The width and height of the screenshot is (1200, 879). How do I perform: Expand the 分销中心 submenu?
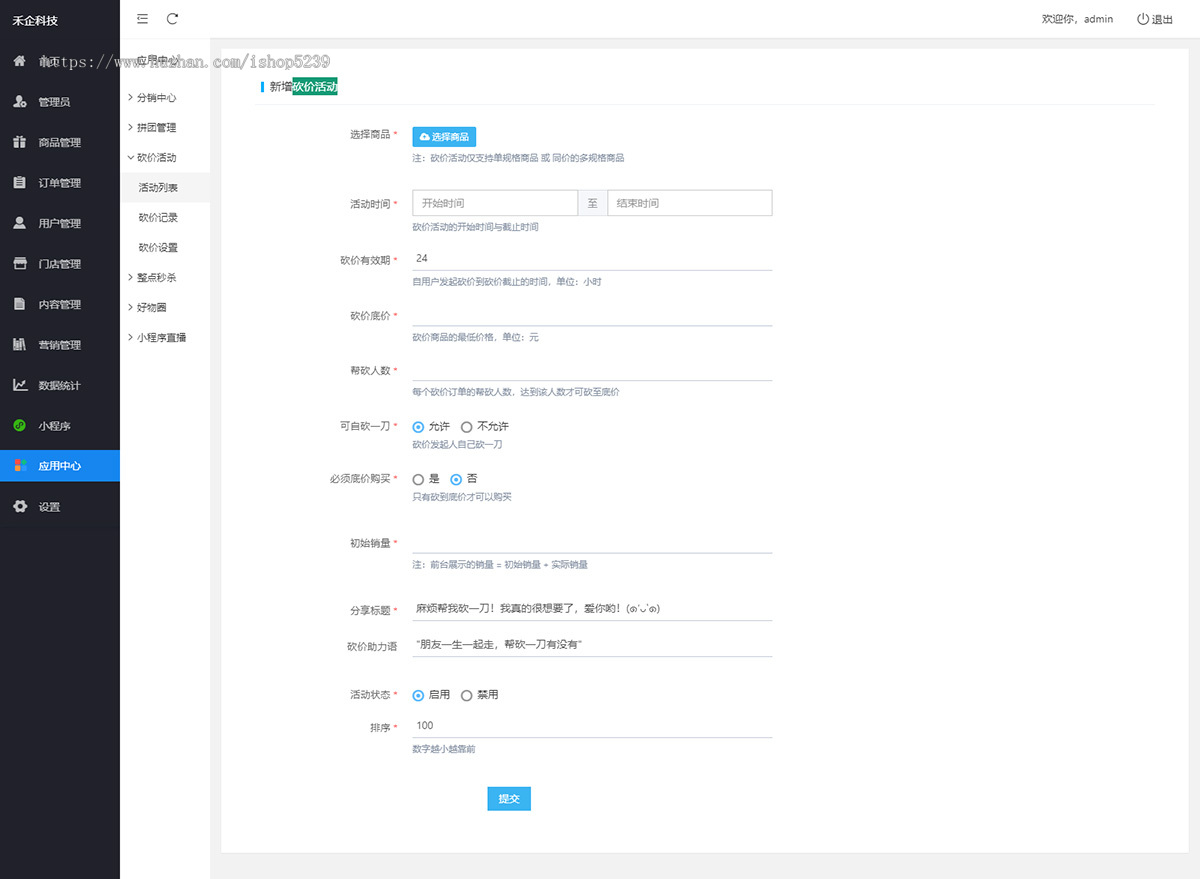pyautogui.click(x=165, y=98)
